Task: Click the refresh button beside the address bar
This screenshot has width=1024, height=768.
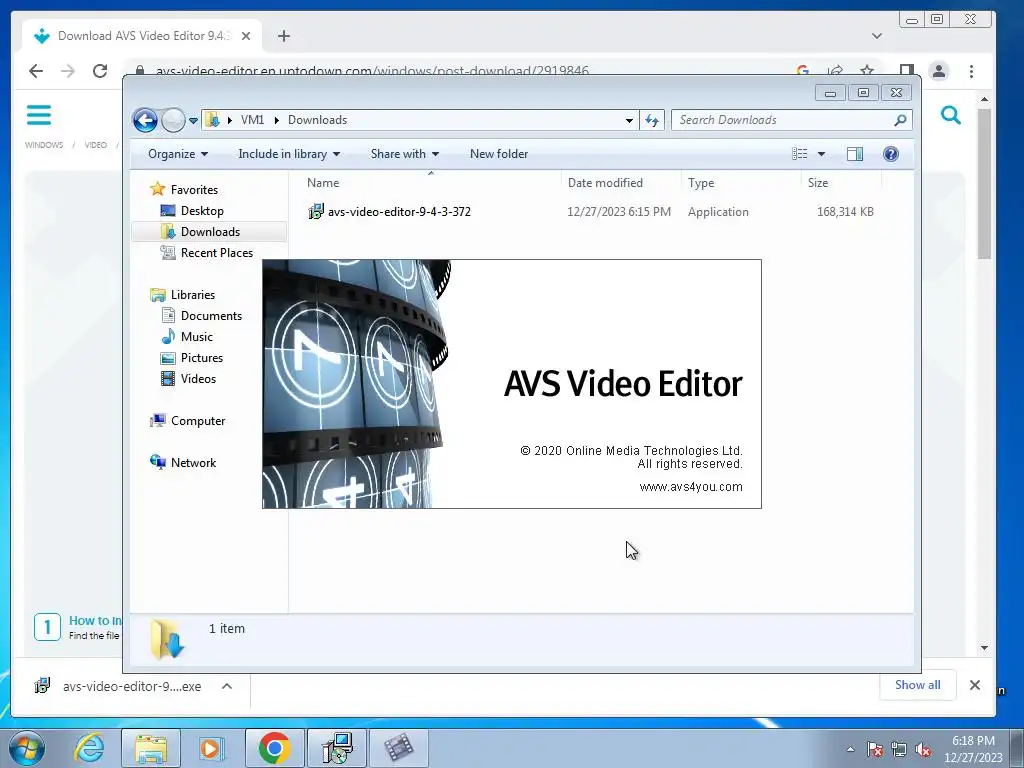Action: [652, 120]
